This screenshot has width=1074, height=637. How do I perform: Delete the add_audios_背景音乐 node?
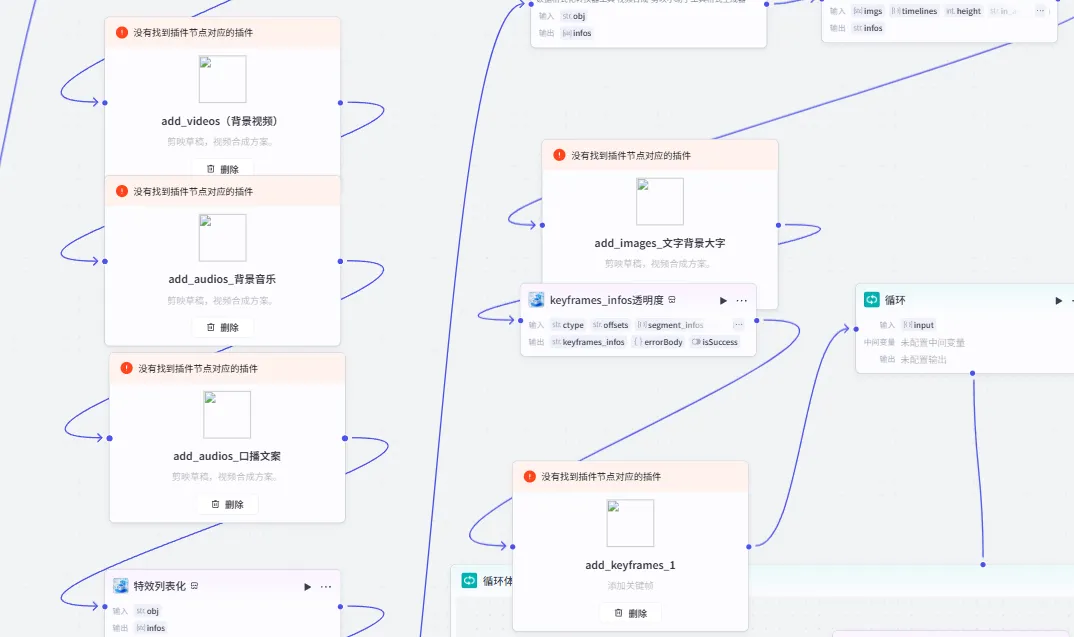[x=223, y=327]
